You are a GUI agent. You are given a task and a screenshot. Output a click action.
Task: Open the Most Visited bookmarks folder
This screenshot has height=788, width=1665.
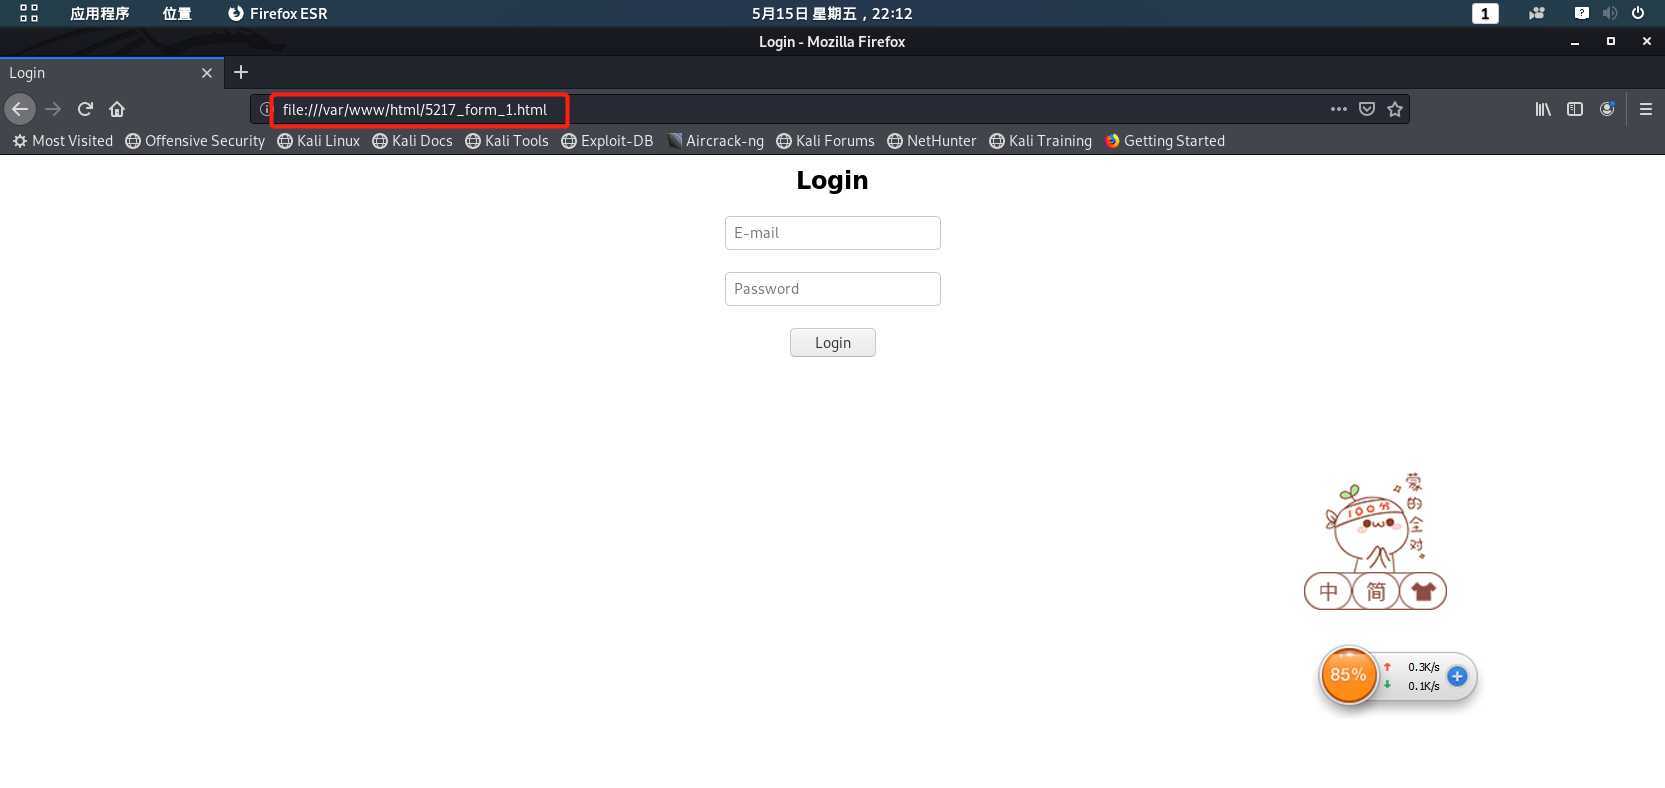point(63,141)
